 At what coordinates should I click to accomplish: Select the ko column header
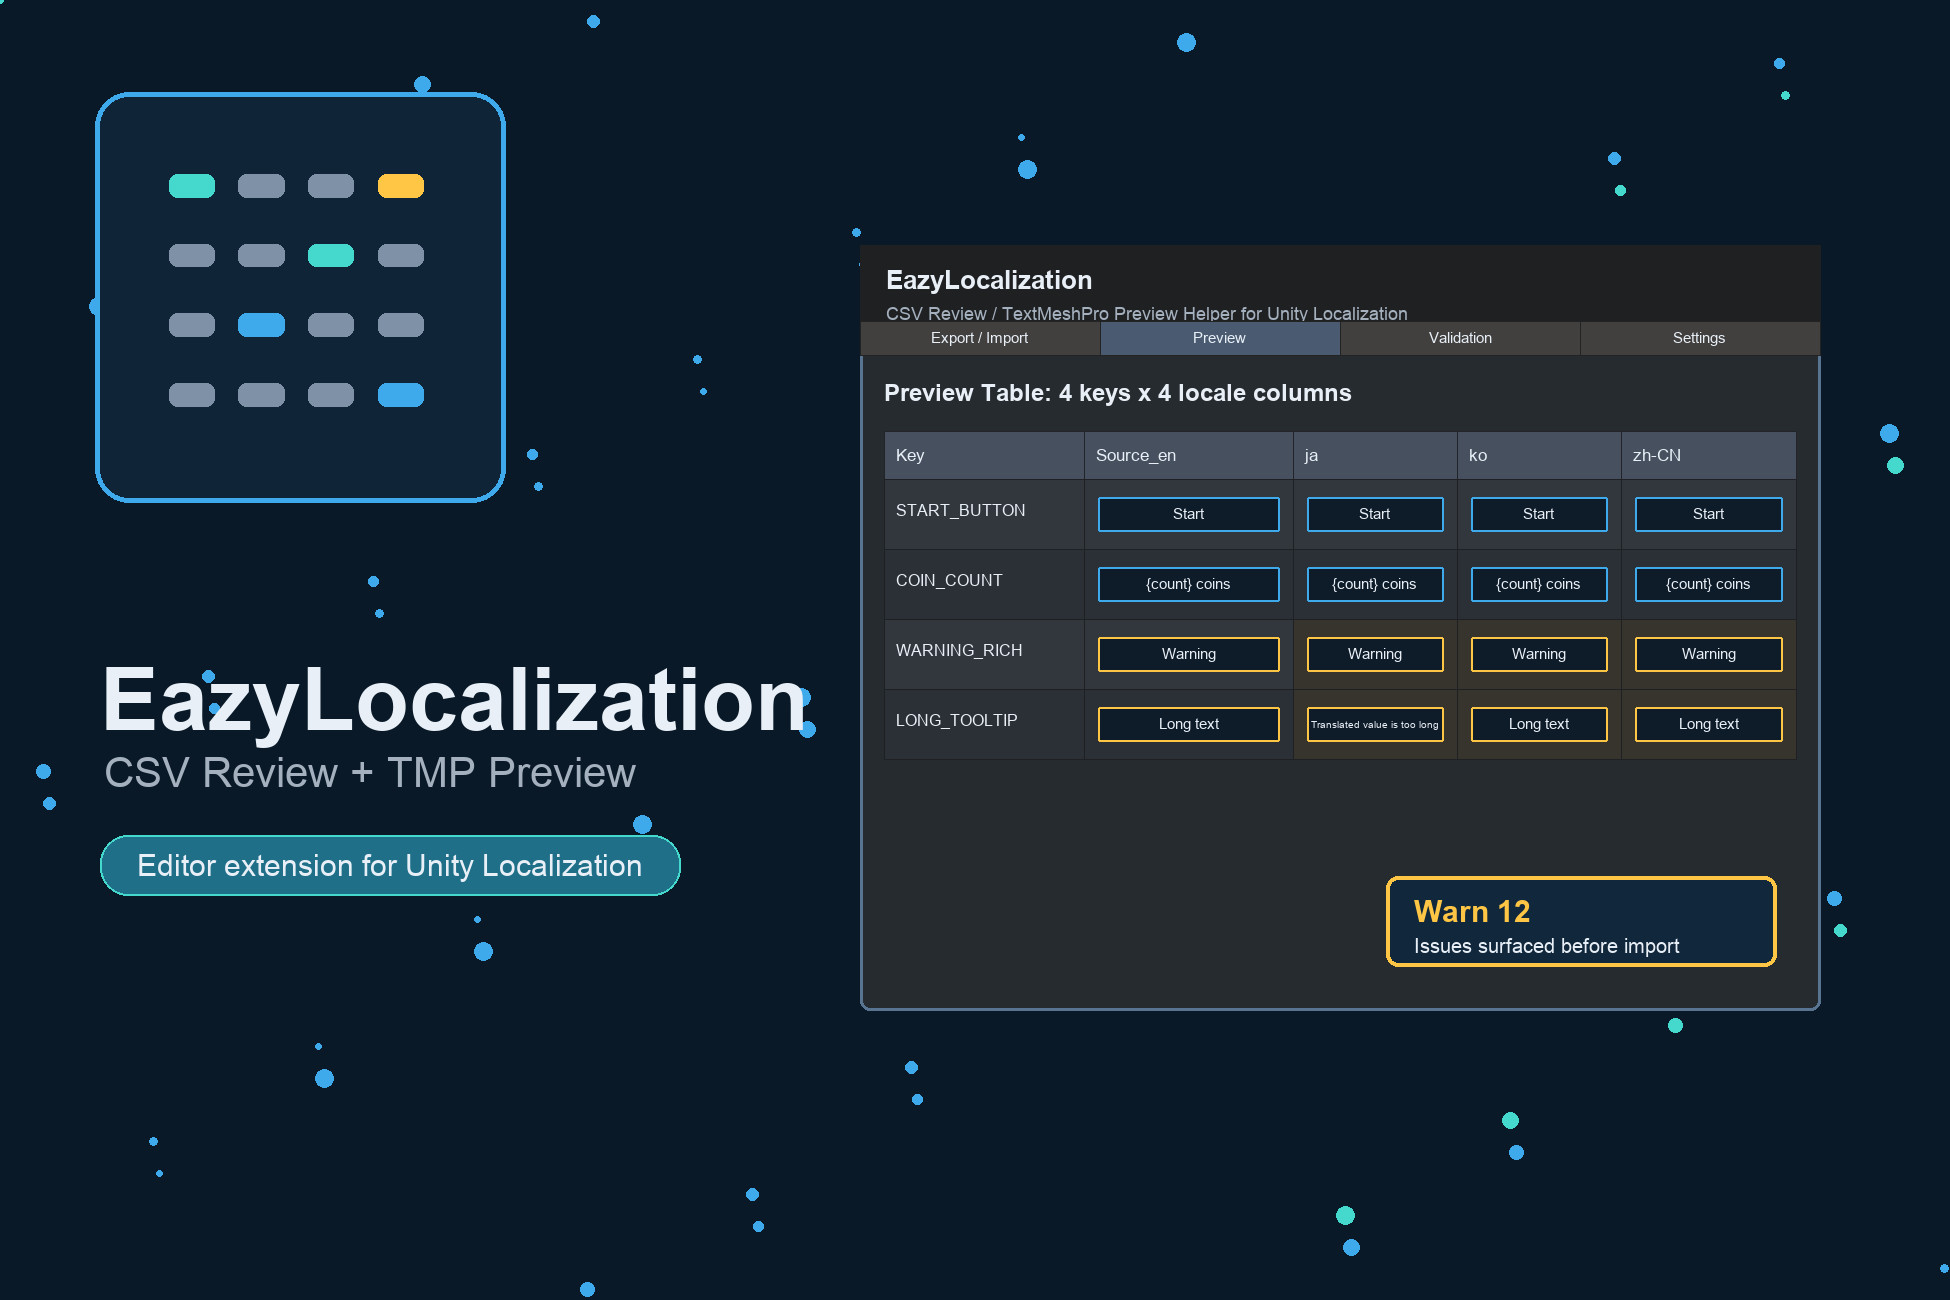[x=1539, y=455]
